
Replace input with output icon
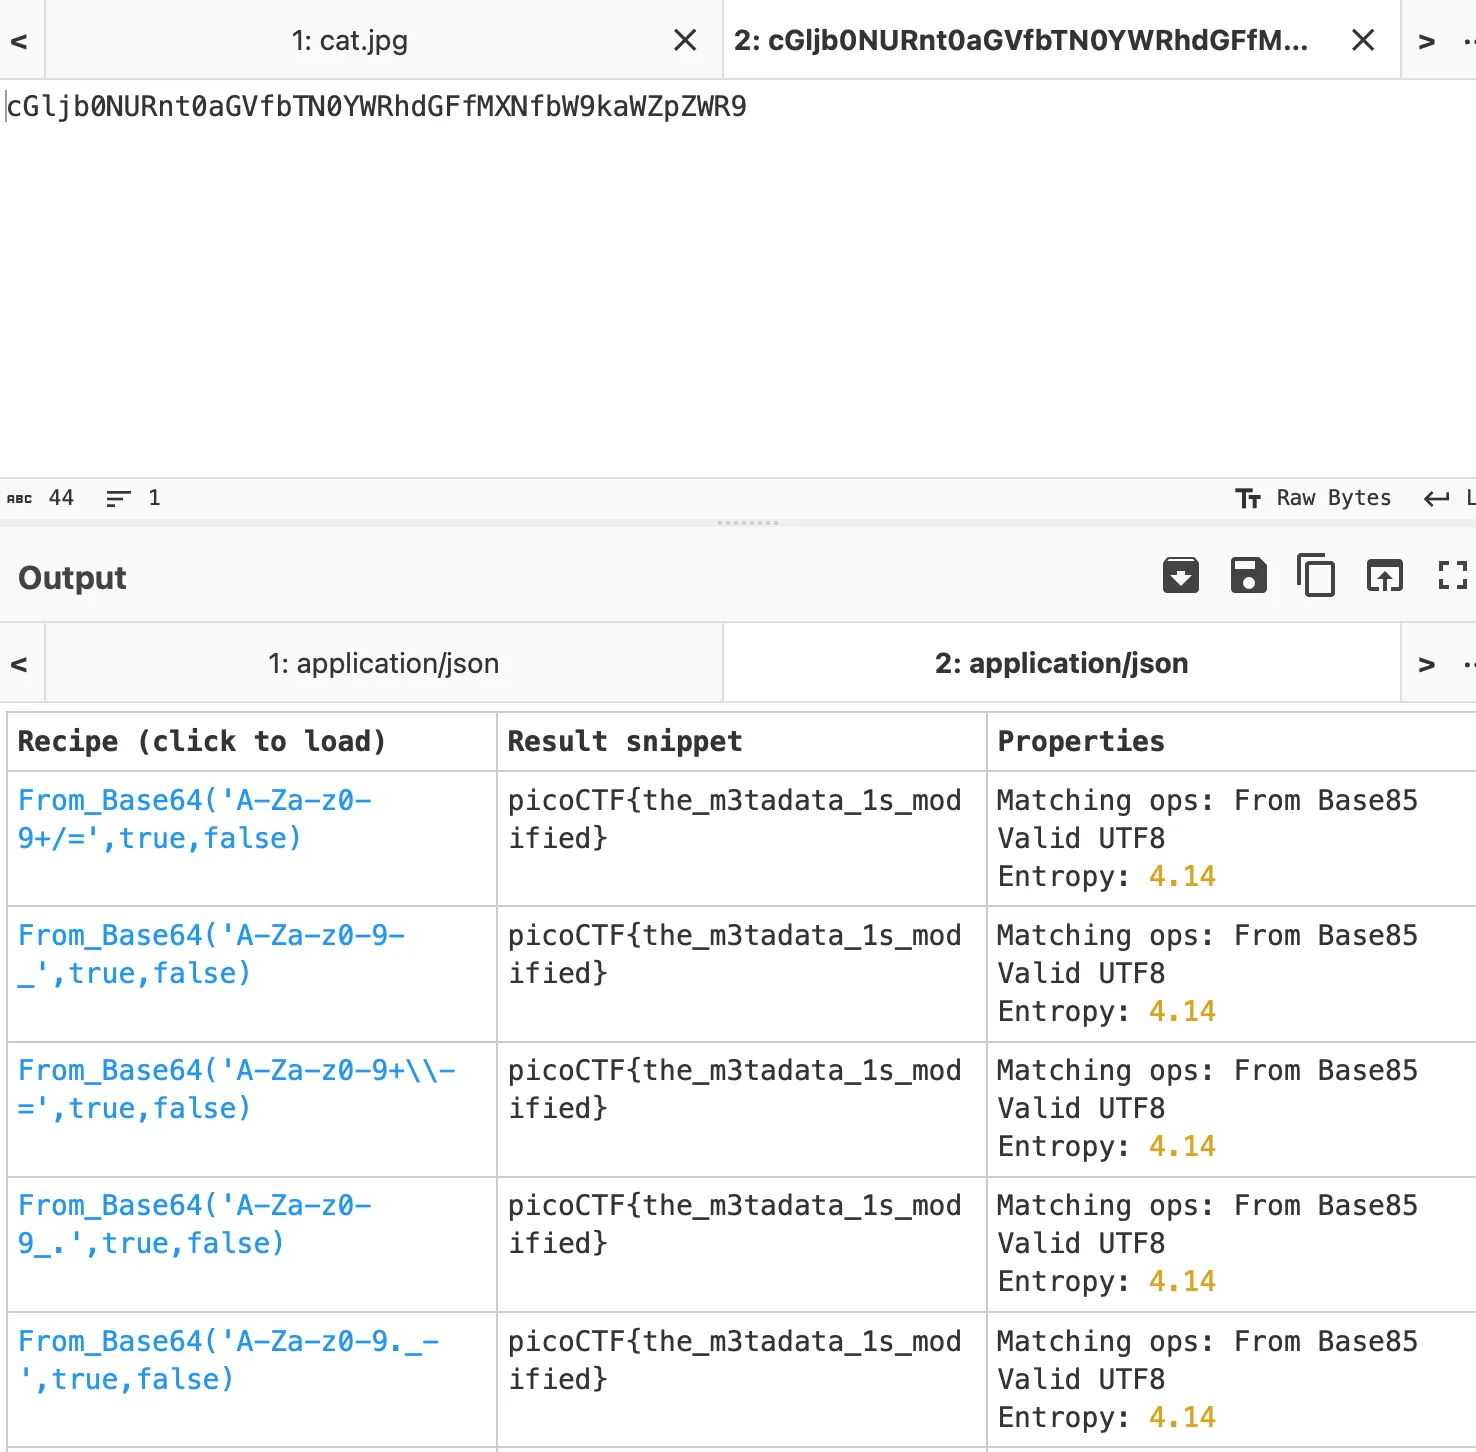1385,576
